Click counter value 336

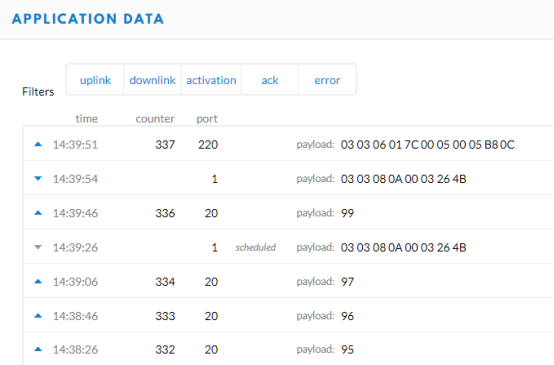coord(165,213)
